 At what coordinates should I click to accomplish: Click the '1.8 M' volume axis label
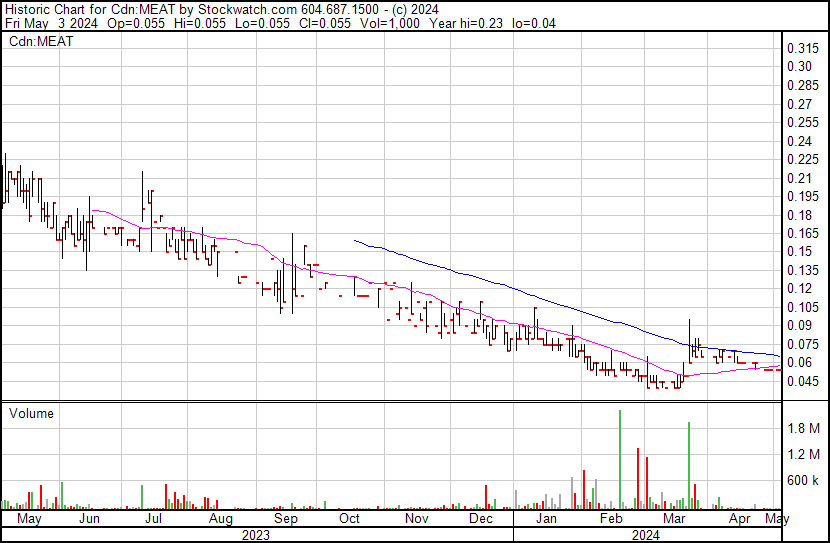tap(804, 428)
